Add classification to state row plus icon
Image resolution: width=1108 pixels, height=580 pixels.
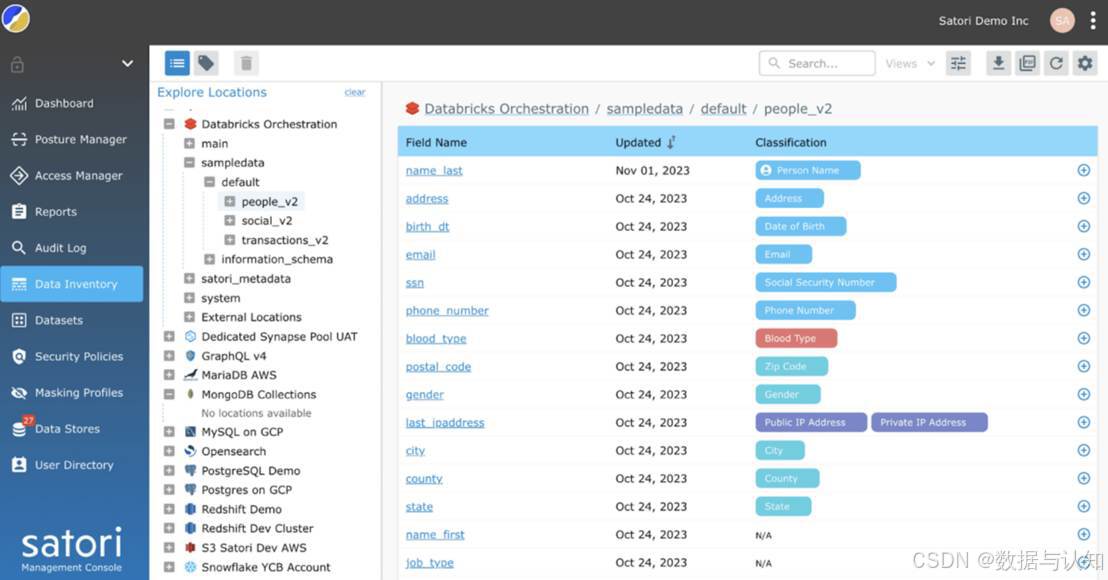tap(1083, 506)
